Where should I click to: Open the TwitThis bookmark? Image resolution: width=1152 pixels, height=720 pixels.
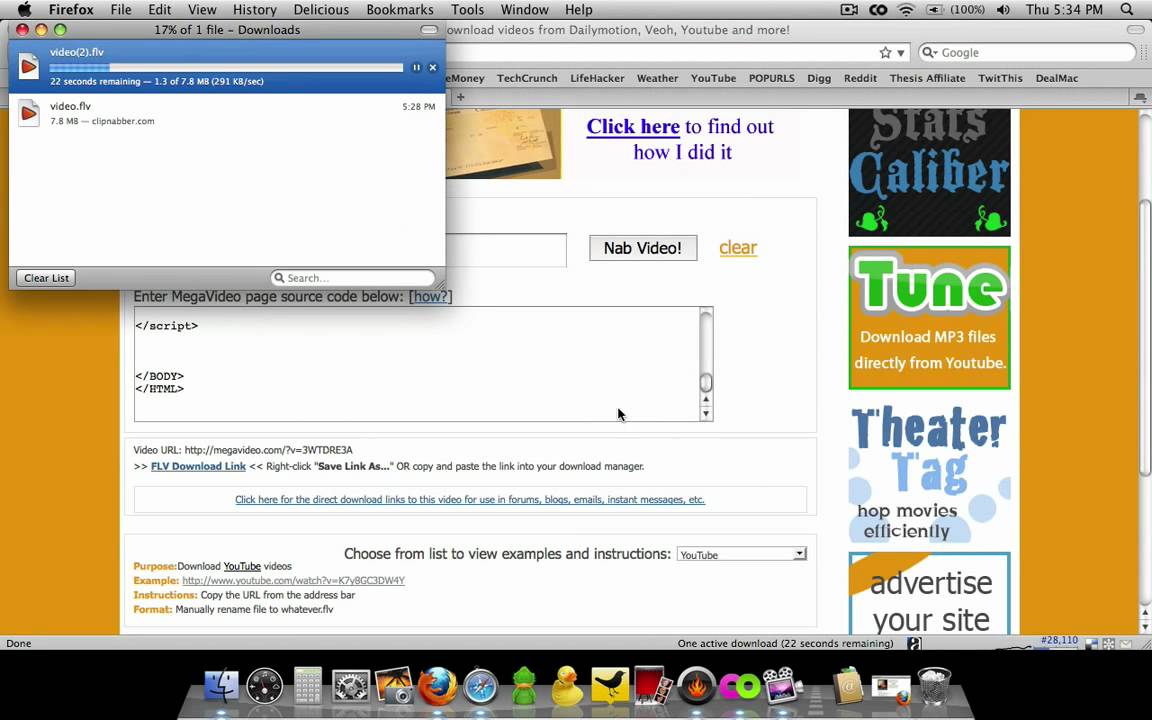click(x=1000, y=78)
